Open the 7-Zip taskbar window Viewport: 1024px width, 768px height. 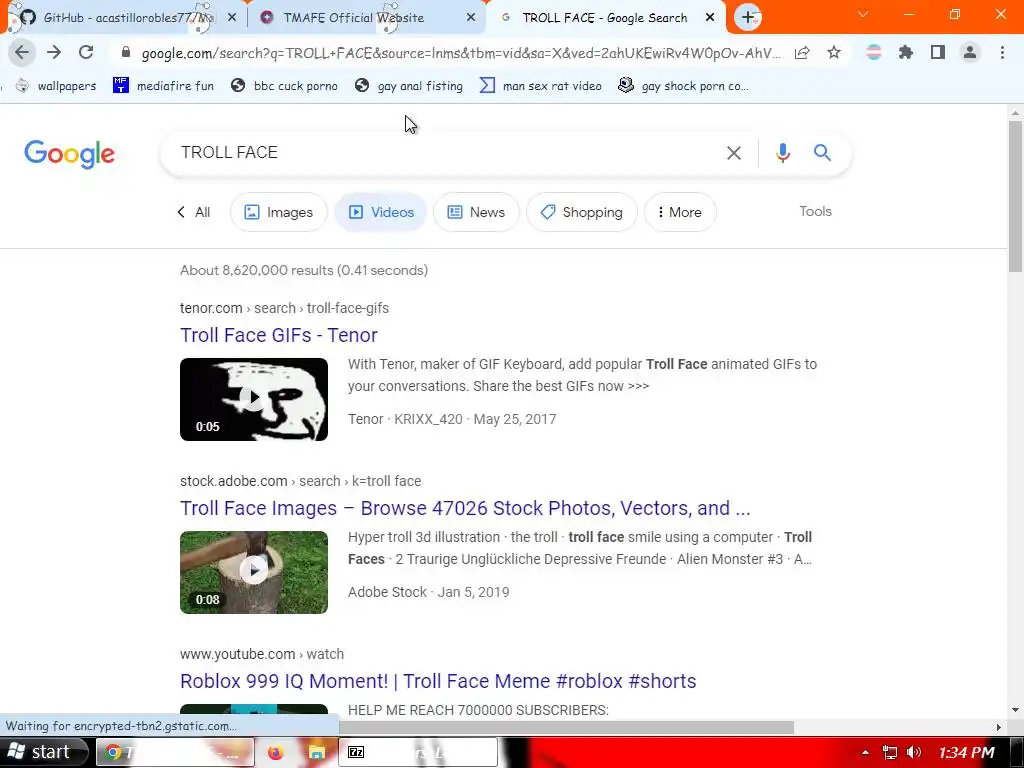tap(418, 752)
